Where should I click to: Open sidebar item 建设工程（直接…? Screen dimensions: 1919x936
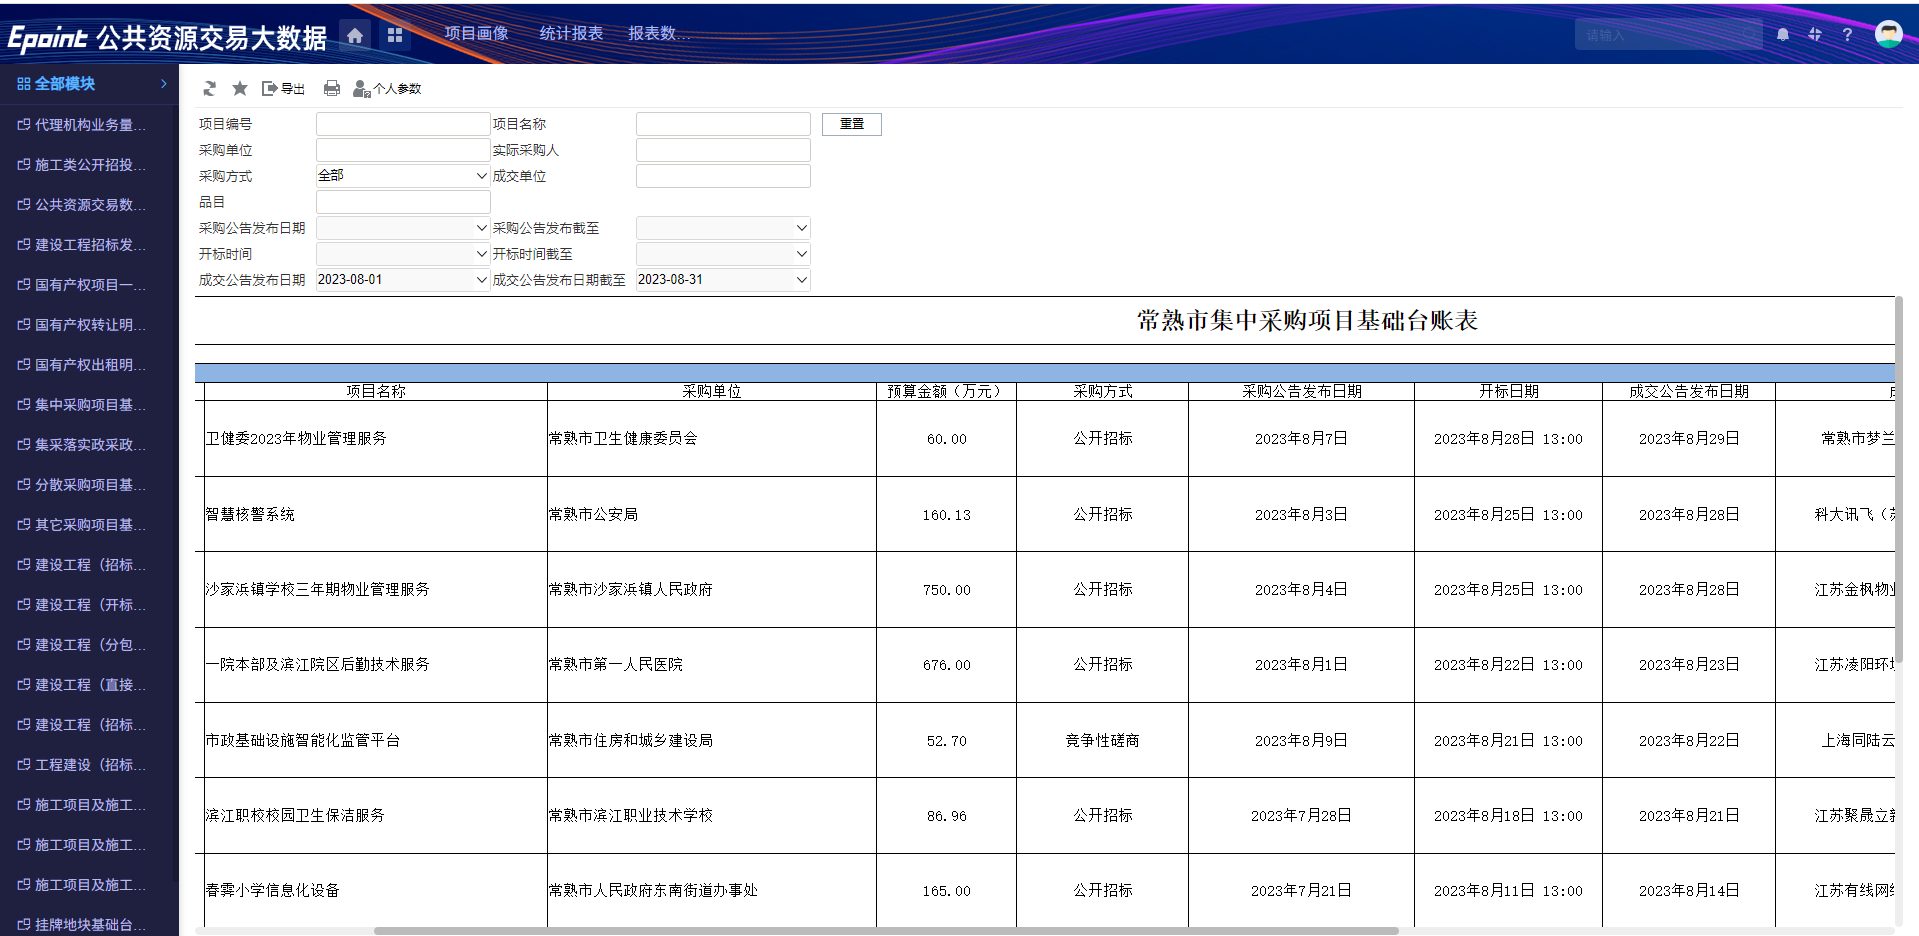coord(89,685)
